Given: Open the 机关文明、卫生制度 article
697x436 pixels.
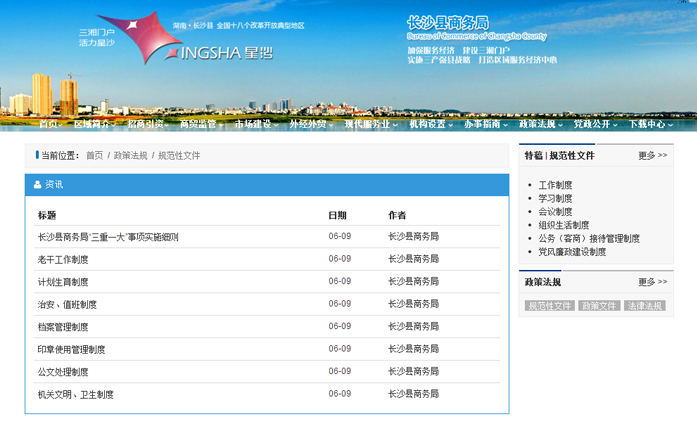Looking at the screenshot, I should tap(76, 394).
